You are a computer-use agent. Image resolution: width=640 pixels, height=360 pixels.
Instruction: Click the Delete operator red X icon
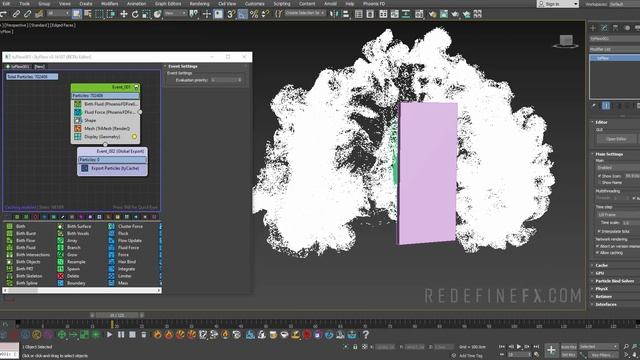tap(60, 276)
